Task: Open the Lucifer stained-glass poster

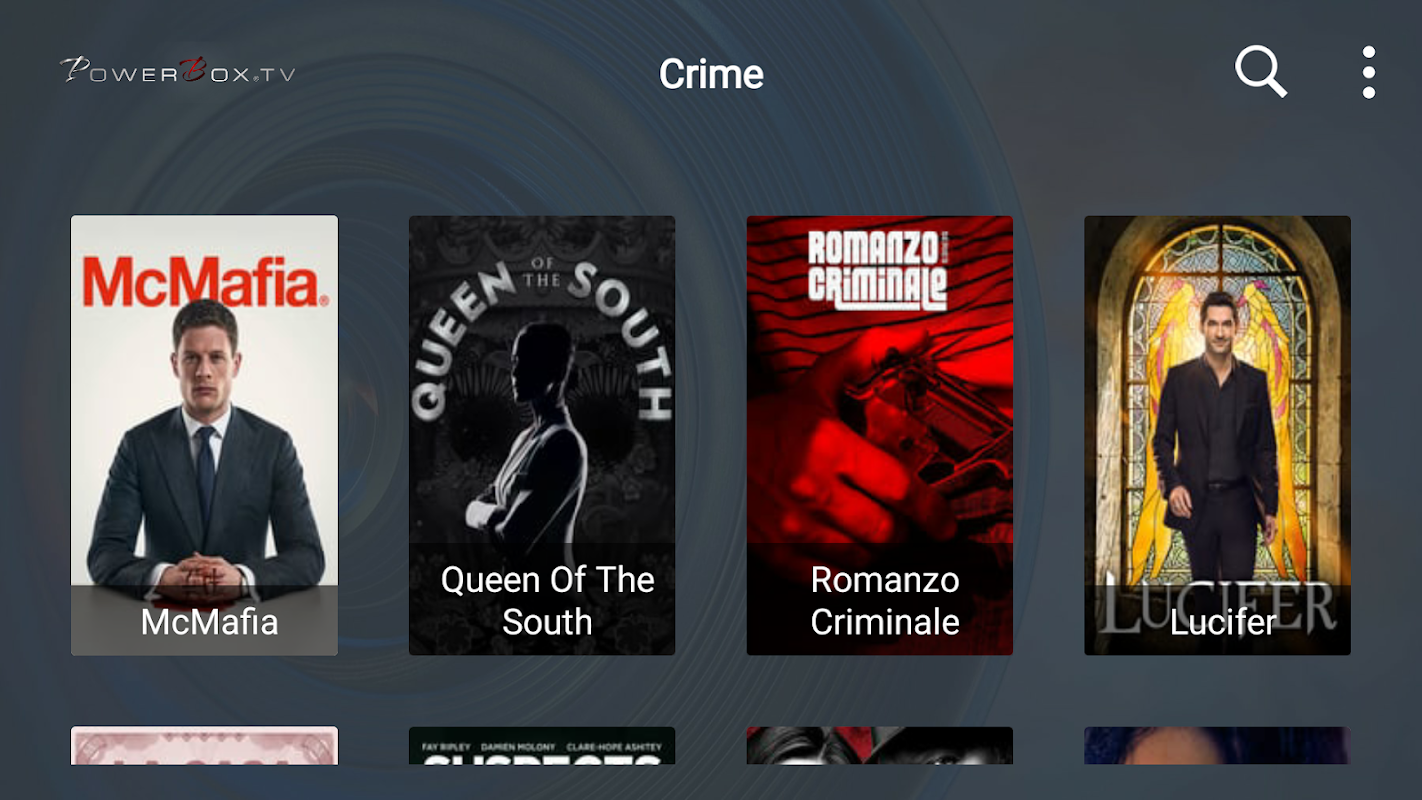Action: pyautogui.click(x=1218, y=435)
